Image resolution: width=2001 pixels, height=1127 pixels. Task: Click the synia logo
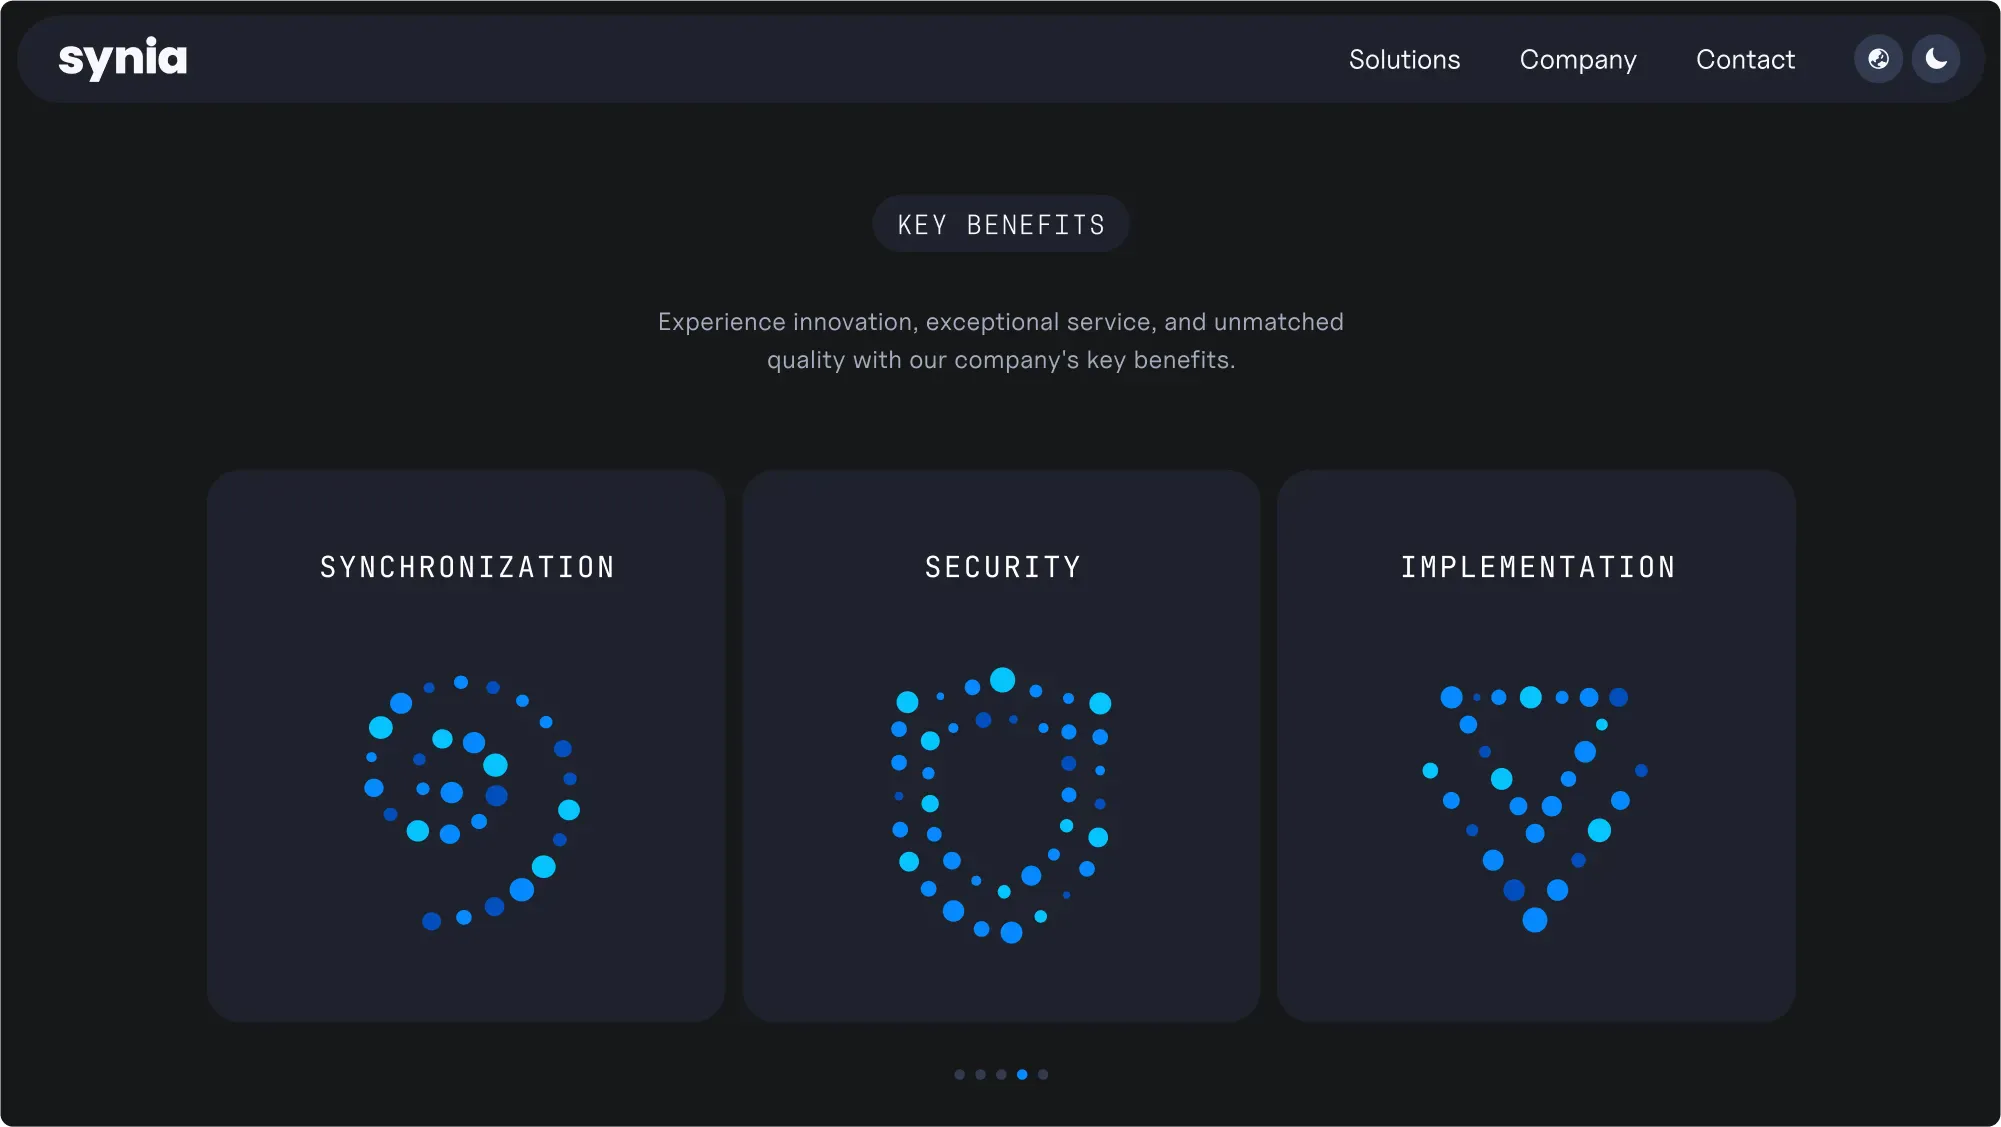pyautogui.click(x=122, y=59)
